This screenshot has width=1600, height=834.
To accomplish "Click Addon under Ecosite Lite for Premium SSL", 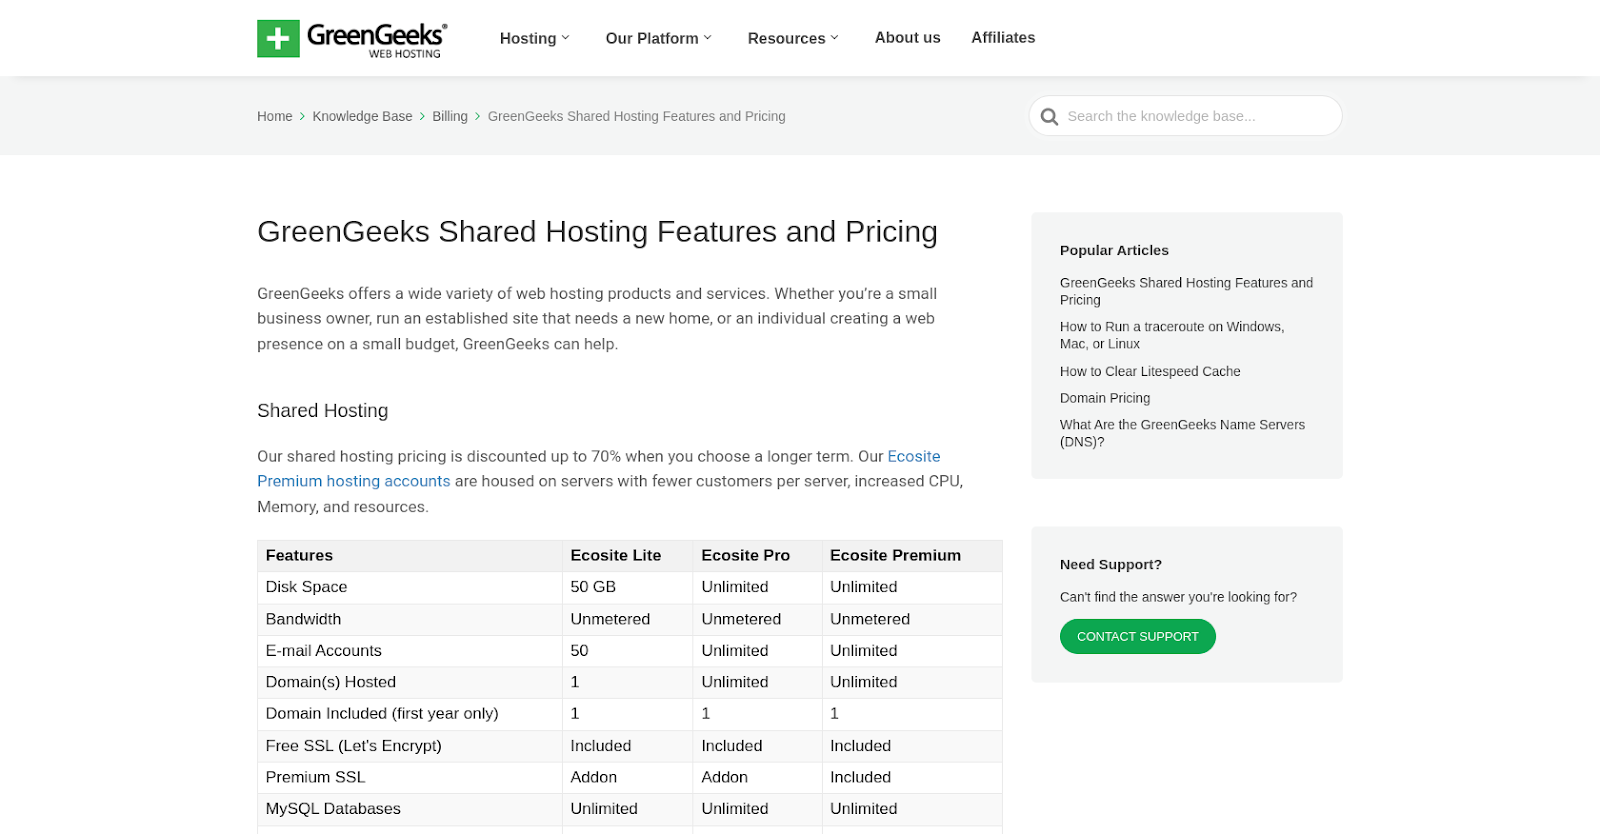I will (593, 777).
